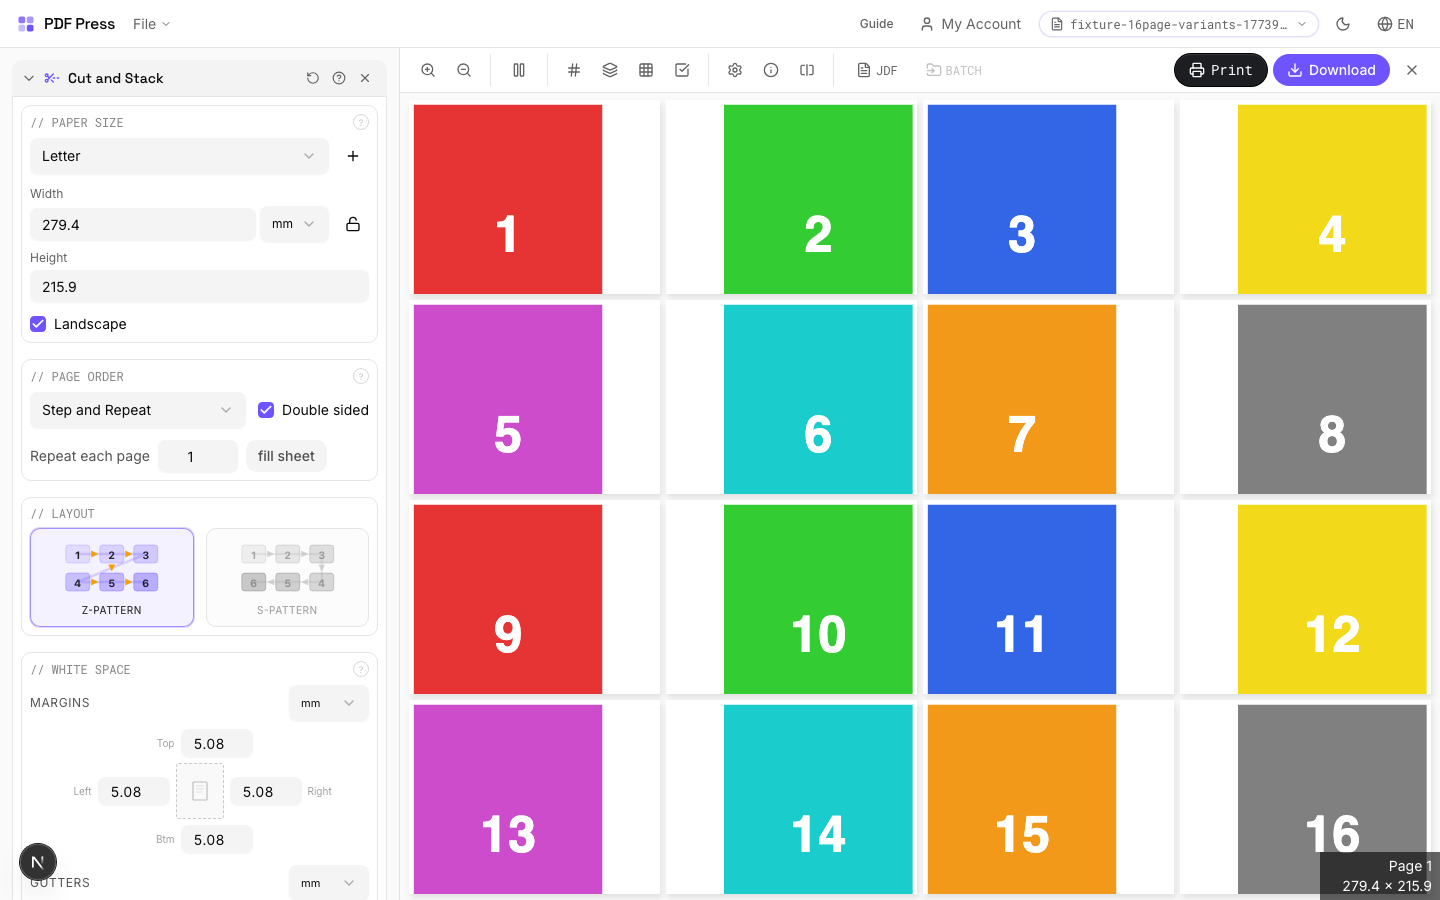Open the info circle icon in toolbar
The image size is (1440, 900).
[771, 70]
